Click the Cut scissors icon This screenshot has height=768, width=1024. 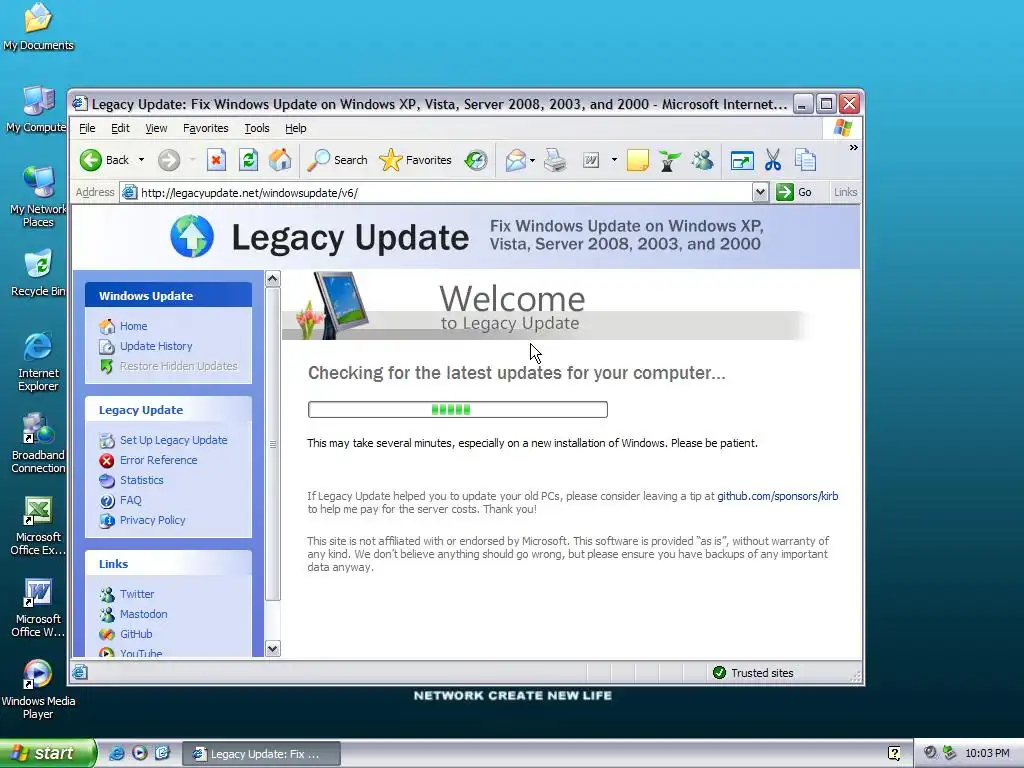[x=773, y=160]
